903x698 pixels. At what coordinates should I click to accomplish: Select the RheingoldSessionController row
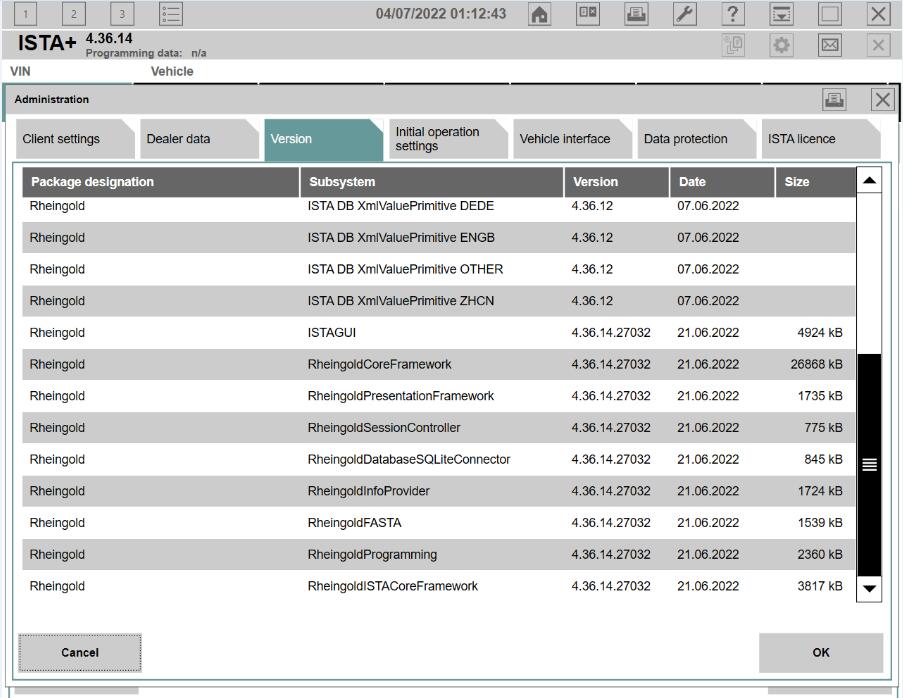pyautogui.click(x=439, y=427)
